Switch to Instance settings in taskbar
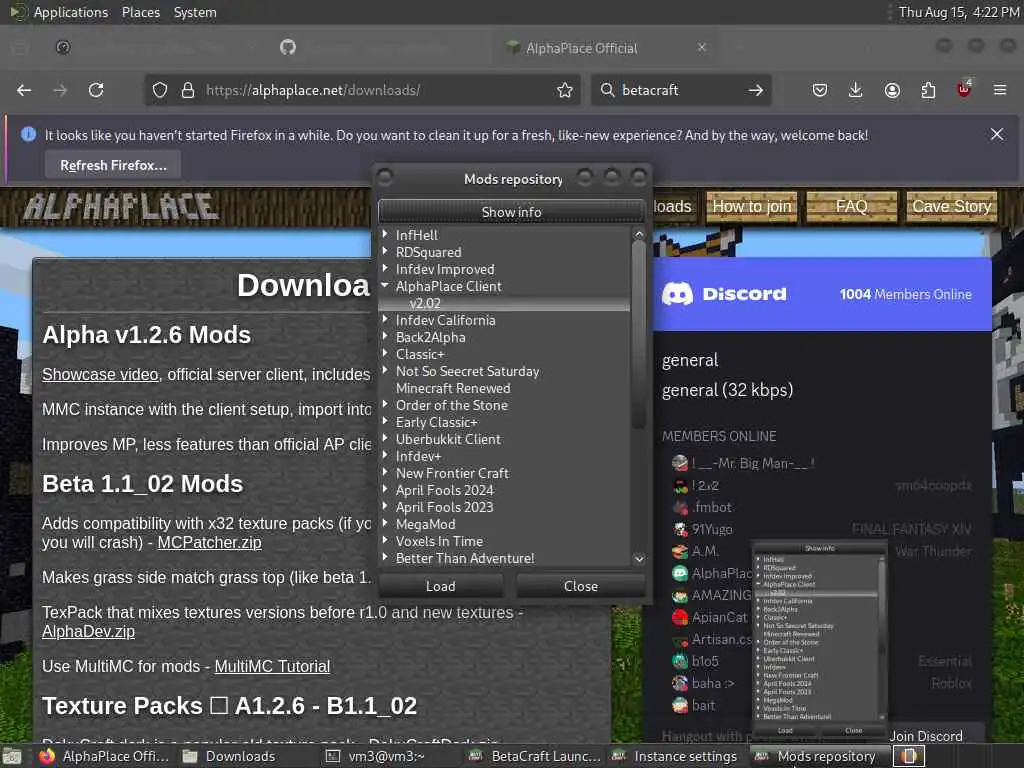Image resolution: width=1024 pixels, height=768 pixels. (675, 756)
